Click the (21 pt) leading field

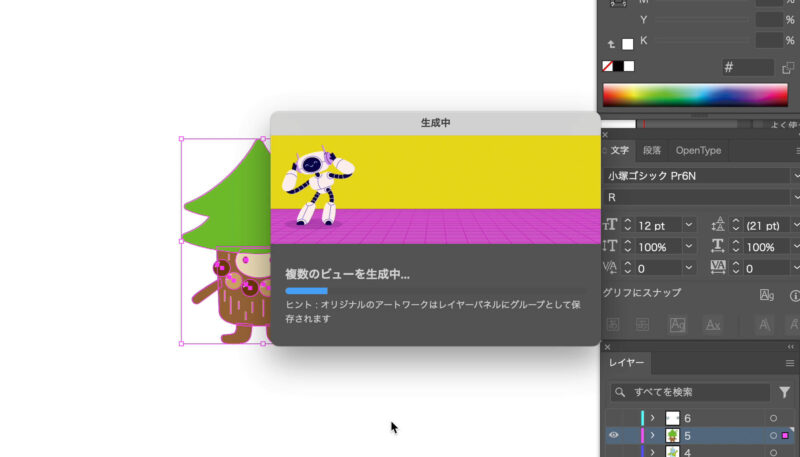(x=767, y=225)
